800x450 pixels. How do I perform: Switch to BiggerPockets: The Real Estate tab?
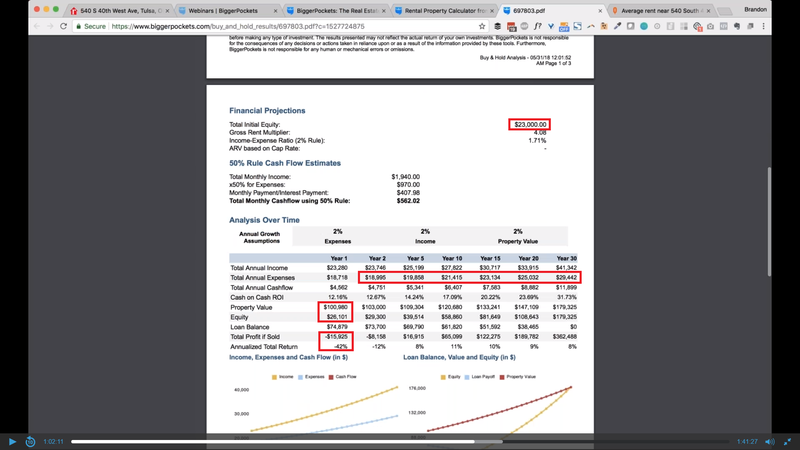point(337,10)
